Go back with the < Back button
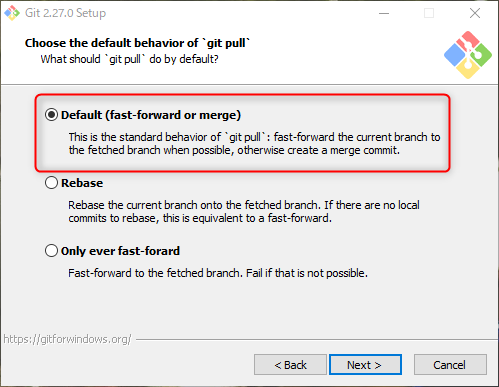499x387 pixels. (290, 365)
